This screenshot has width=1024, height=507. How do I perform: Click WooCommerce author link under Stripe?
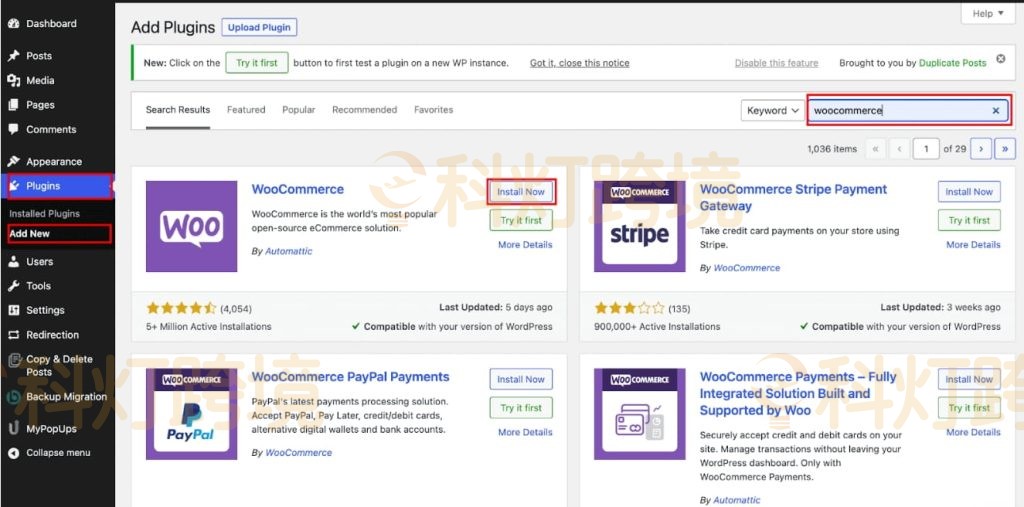(746, 268)
